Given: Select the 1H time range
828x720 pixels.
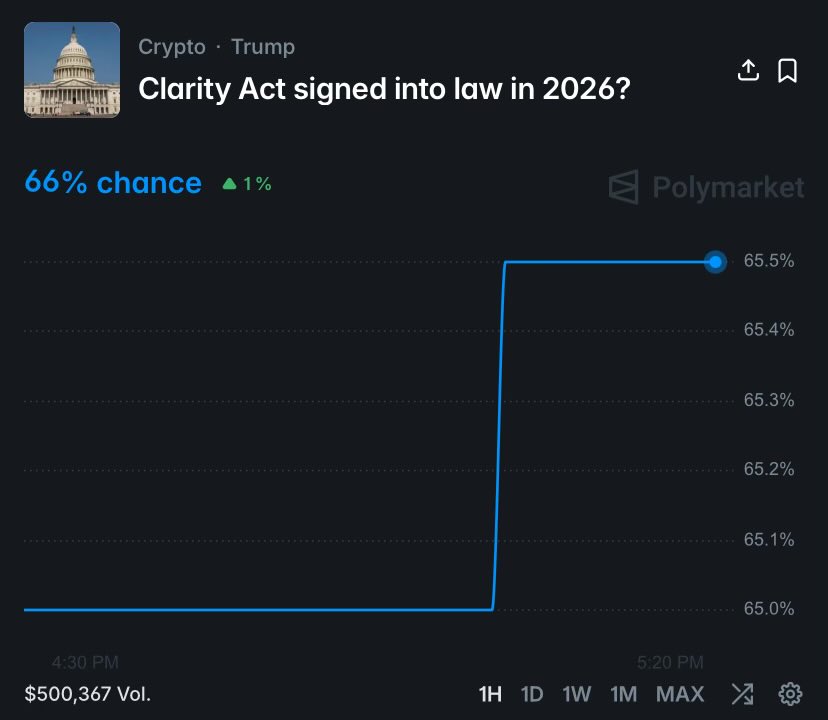Looking at the screenshot, I should [x=490, y=693].
